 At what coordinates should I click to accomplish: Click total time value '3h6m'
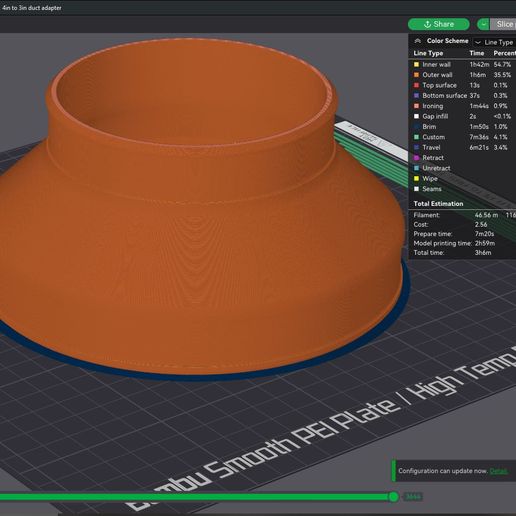click(x=483, y=252)
